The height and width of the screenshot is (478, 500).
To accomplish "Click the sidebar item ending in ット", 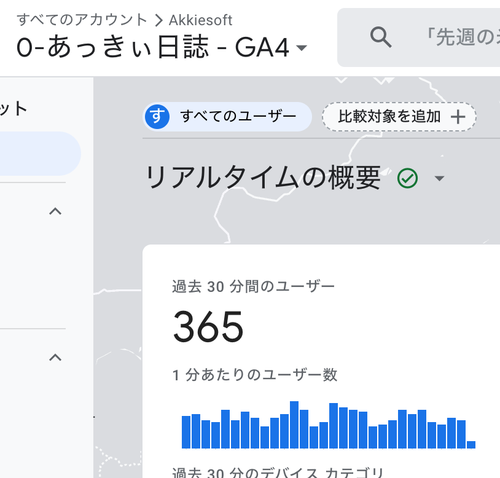I will click(13, 109).
